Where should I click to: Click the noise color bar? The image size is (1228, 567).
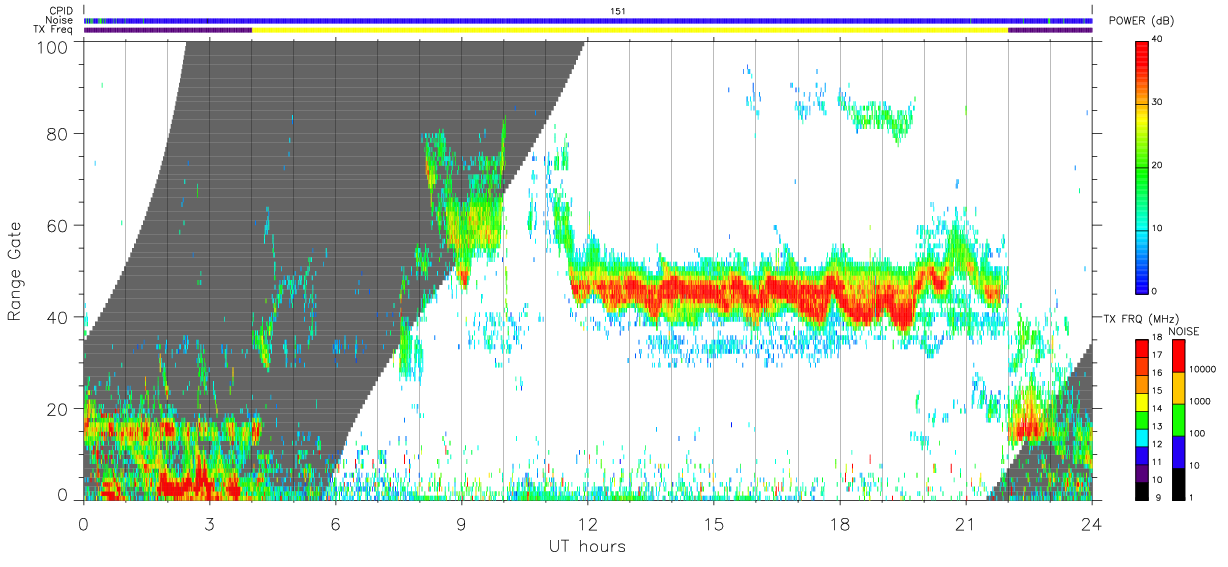click(1177, 418)
